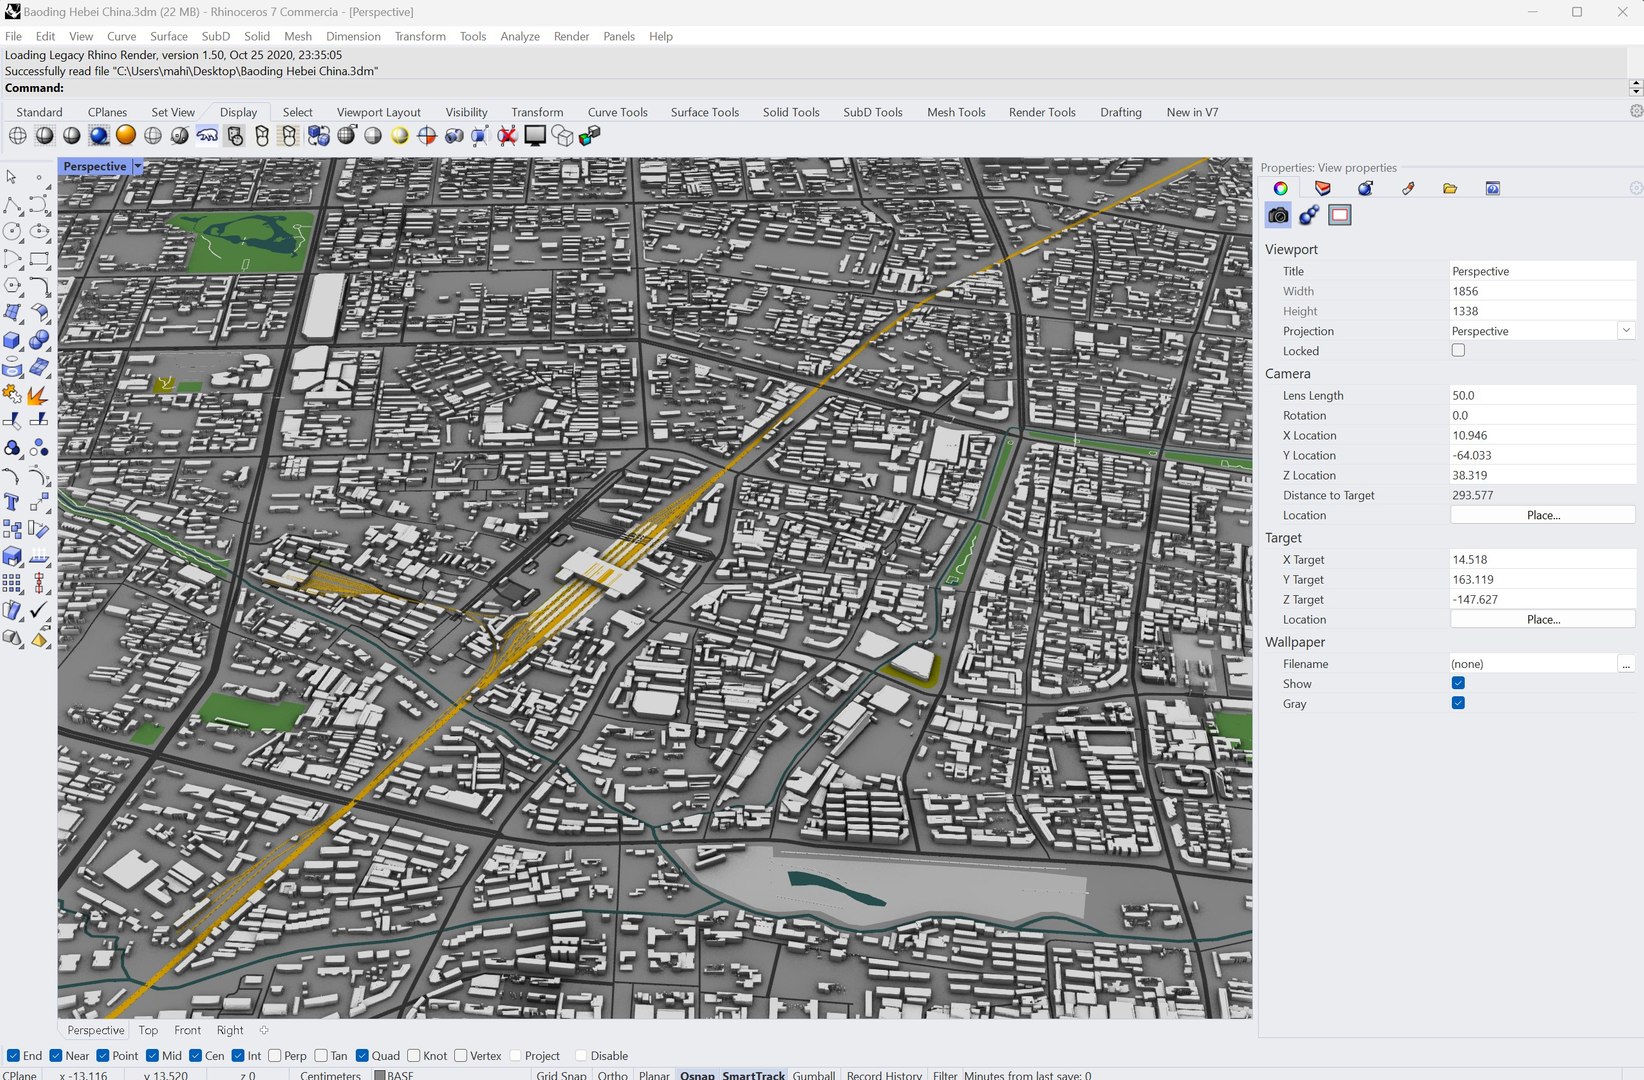1644x1080 pixels.
Task: Select Wireframe viewport display icon
Action: (18, 136)
